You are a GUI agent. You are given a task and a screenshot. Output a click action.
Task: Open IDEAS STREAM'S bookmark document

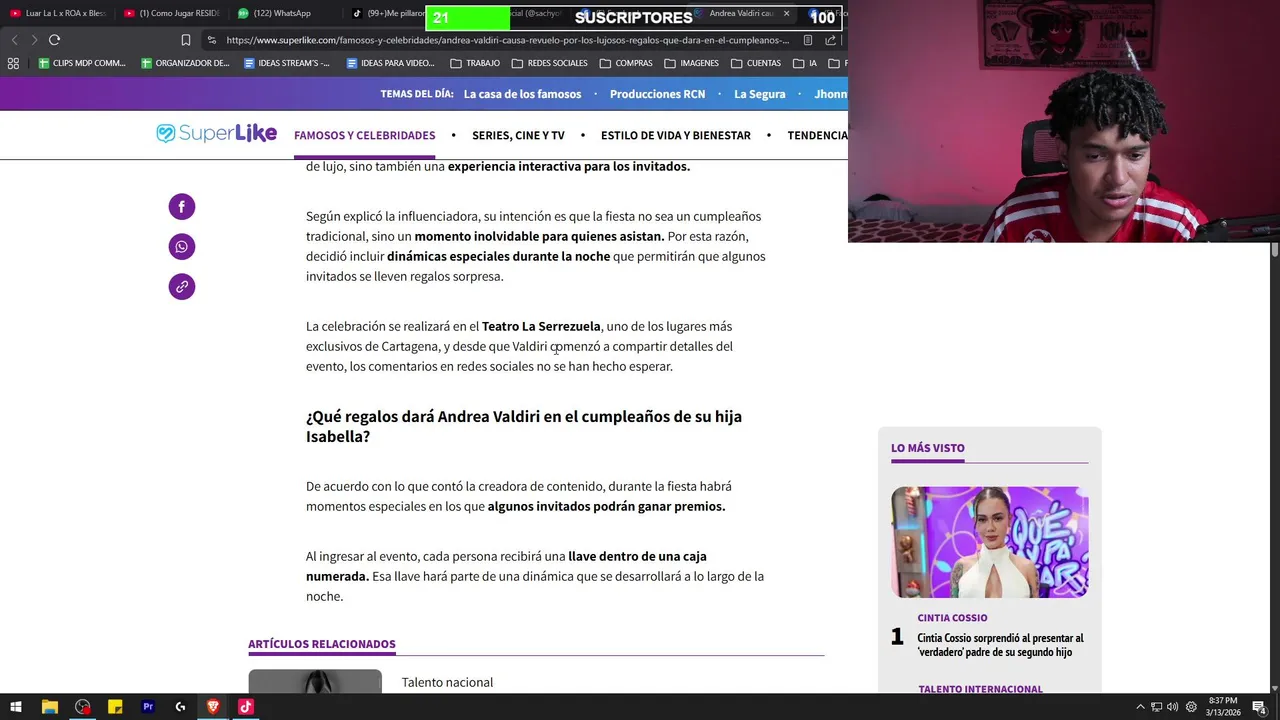tap(287, 63)
